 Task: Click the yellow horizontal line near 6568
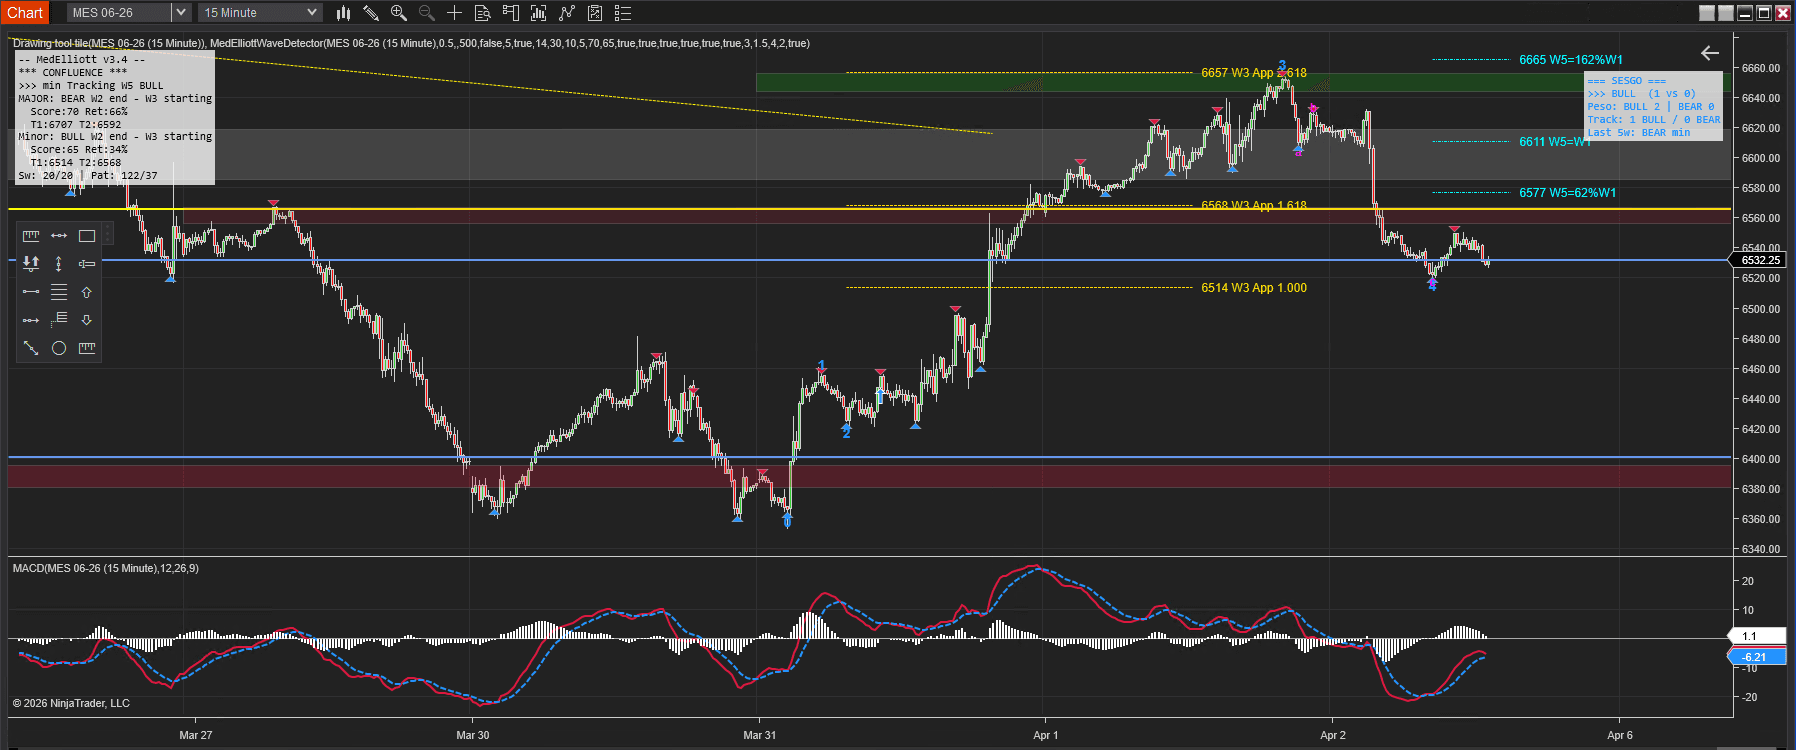(869, 209)
